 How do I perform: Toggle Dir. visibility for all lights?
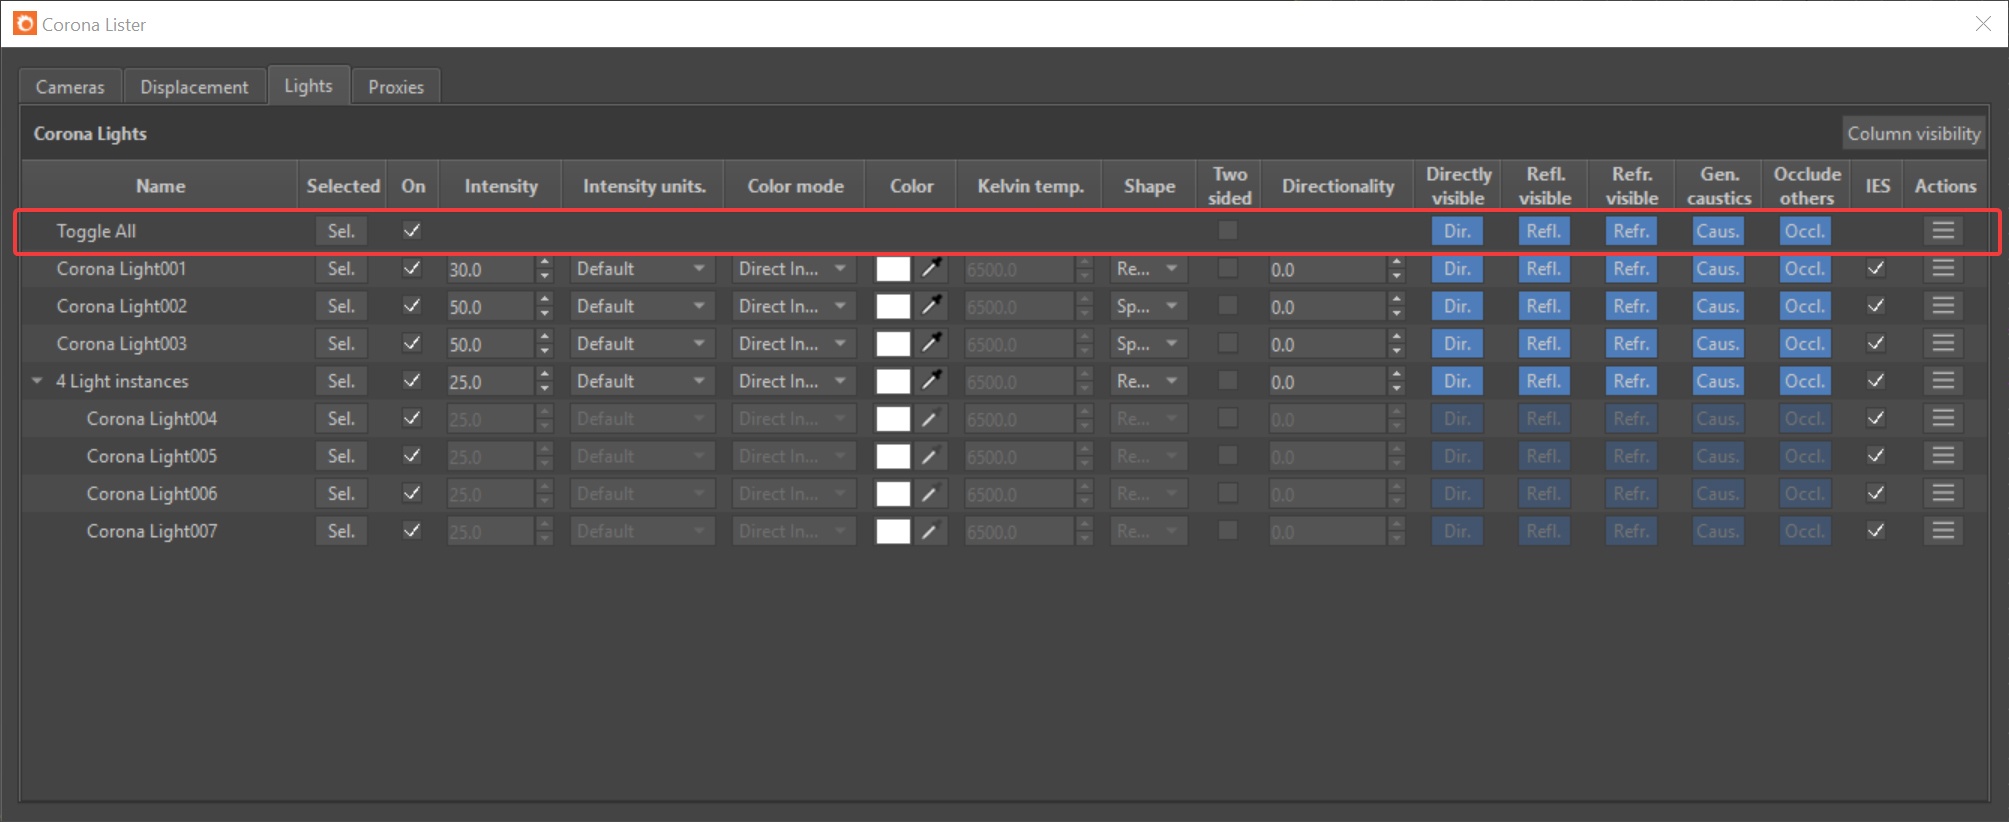pyautogui.click(x=1457, y=231)
